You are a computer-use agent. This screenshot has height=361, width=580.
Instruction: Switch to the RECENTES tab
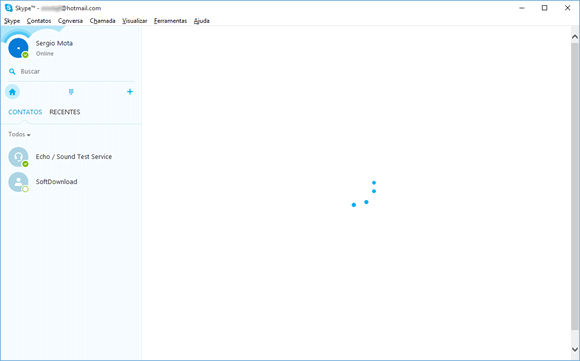point(65,112)
